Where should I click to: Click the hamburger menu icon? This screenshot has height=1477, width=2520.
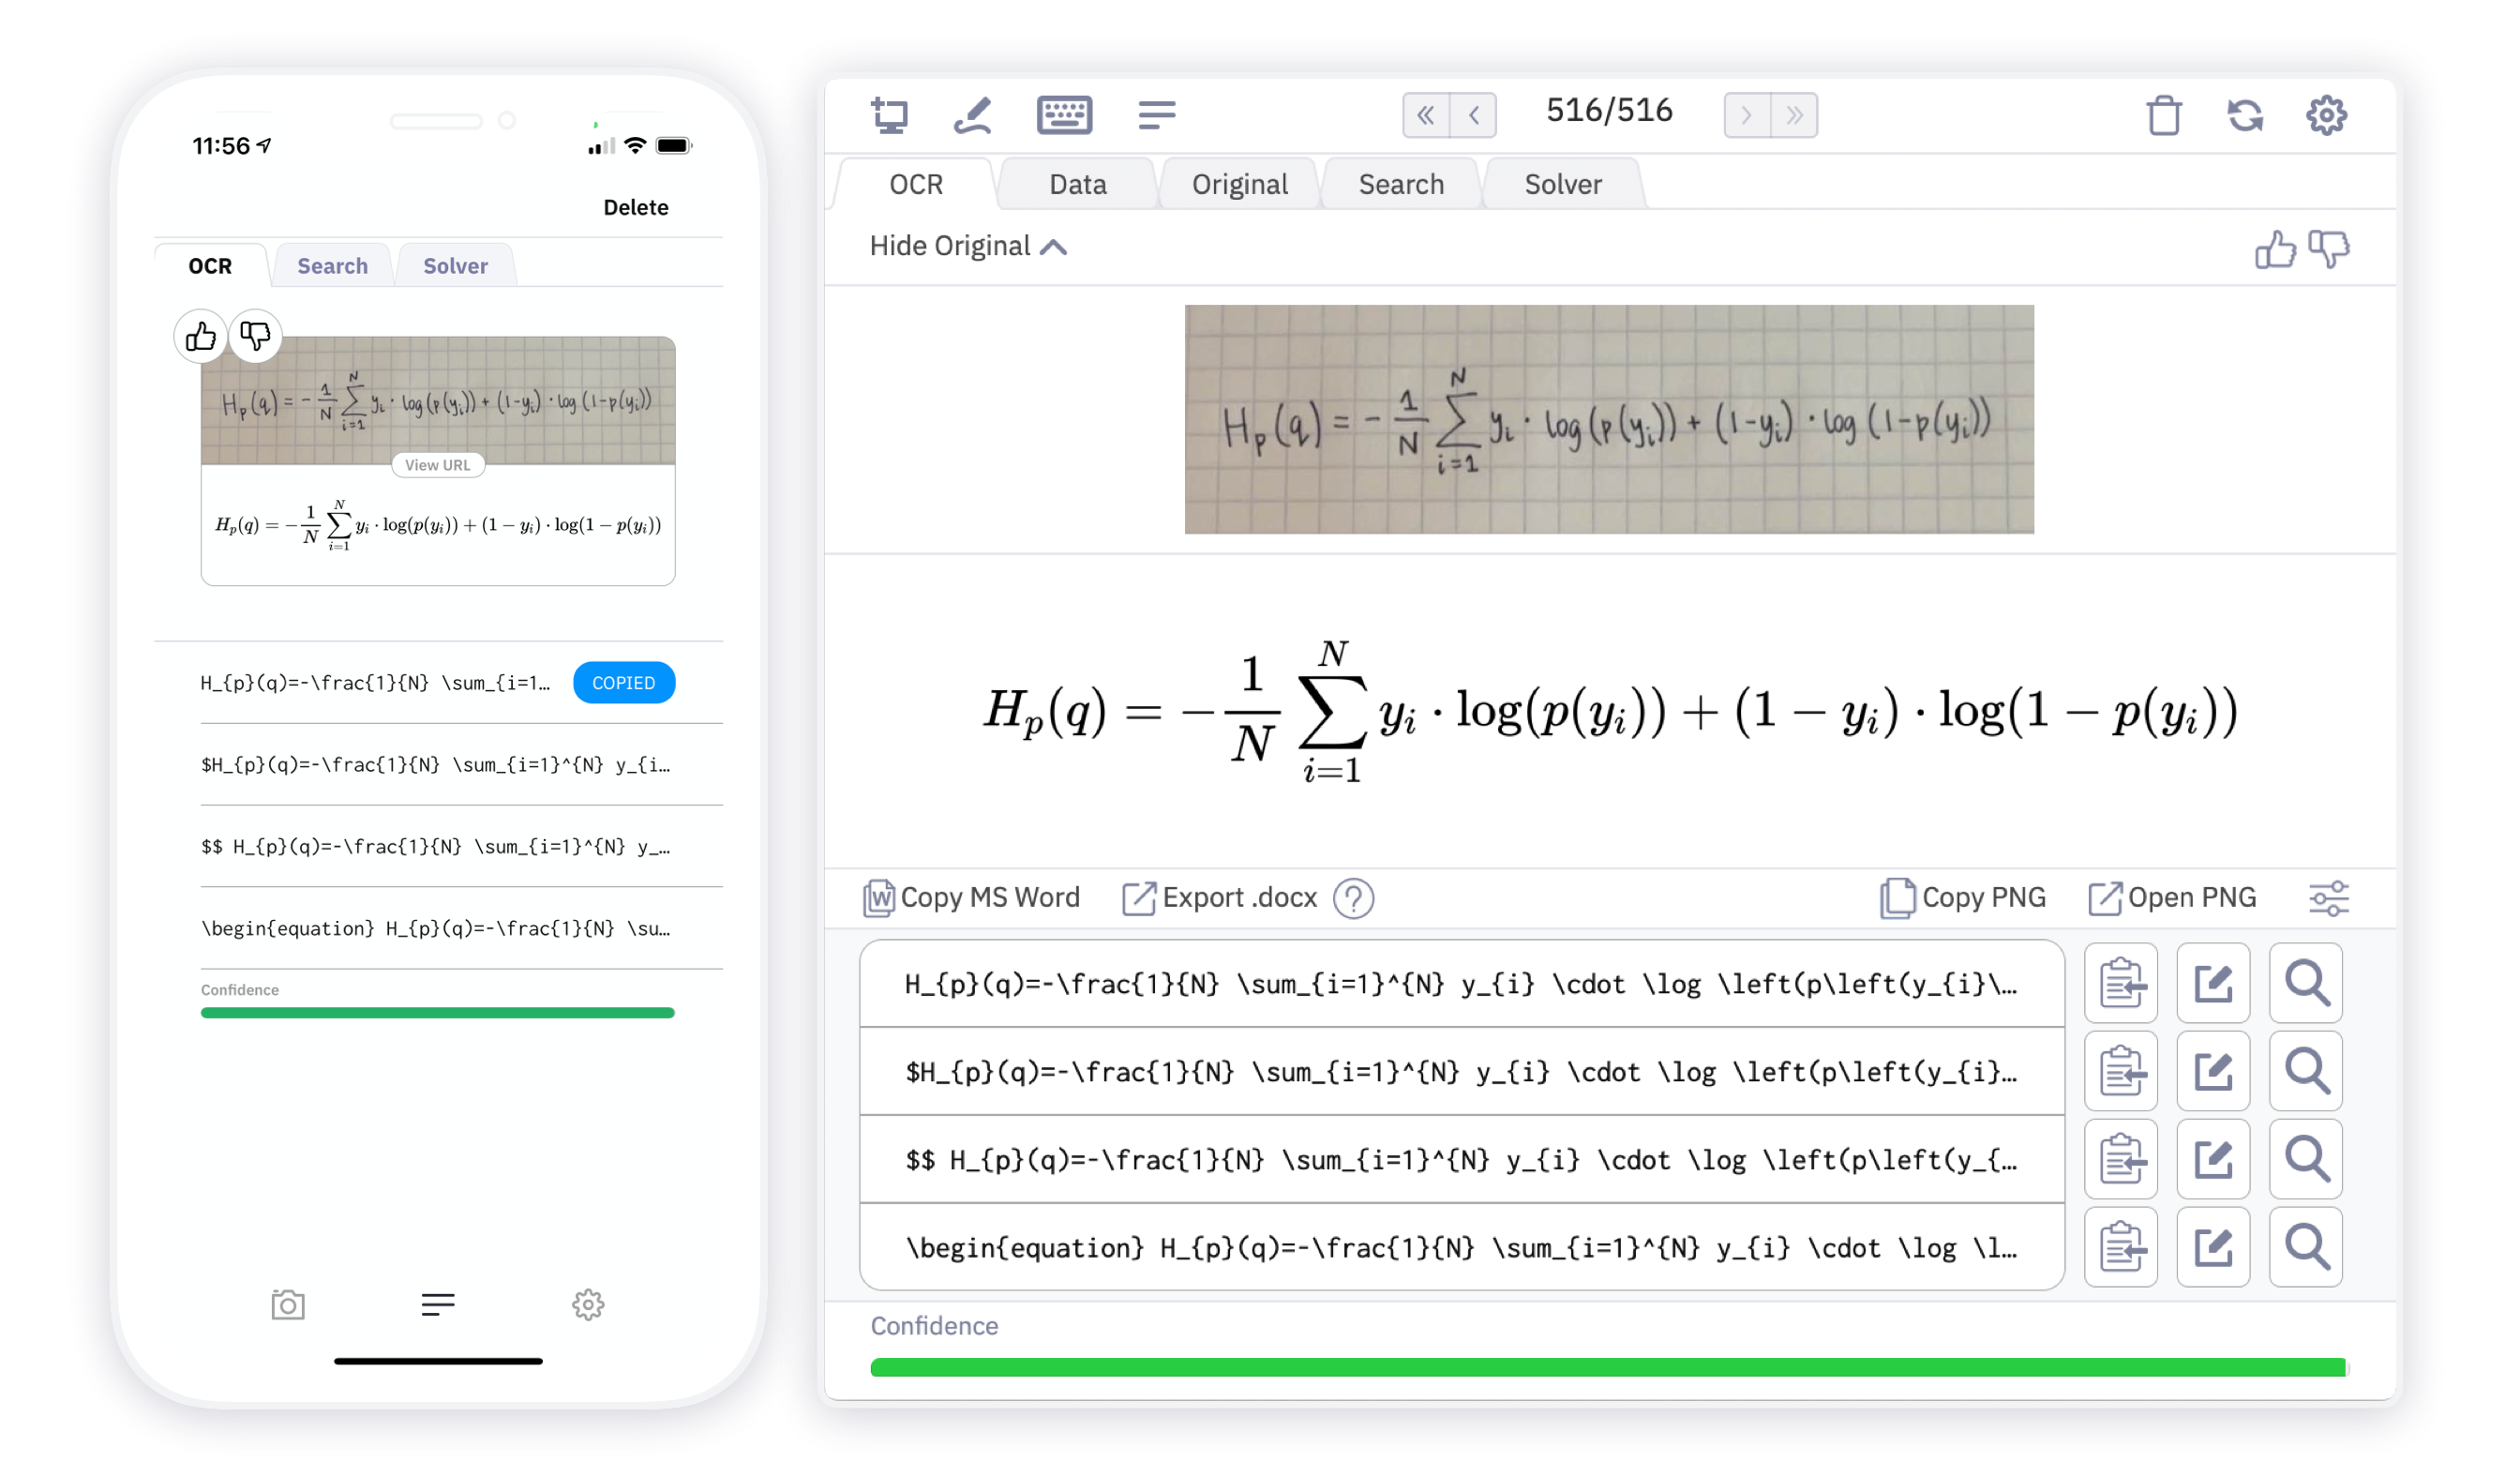pyautogui.click(x=1158, y=114)
